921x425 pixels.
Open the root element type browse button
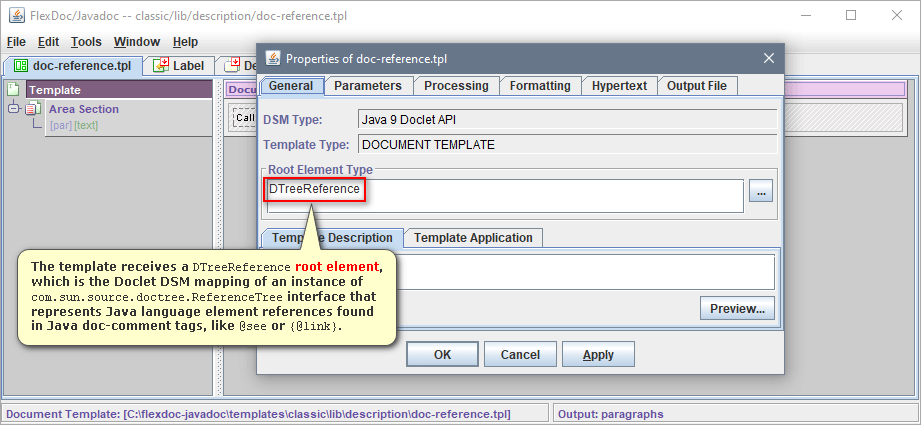pos(761,191)
